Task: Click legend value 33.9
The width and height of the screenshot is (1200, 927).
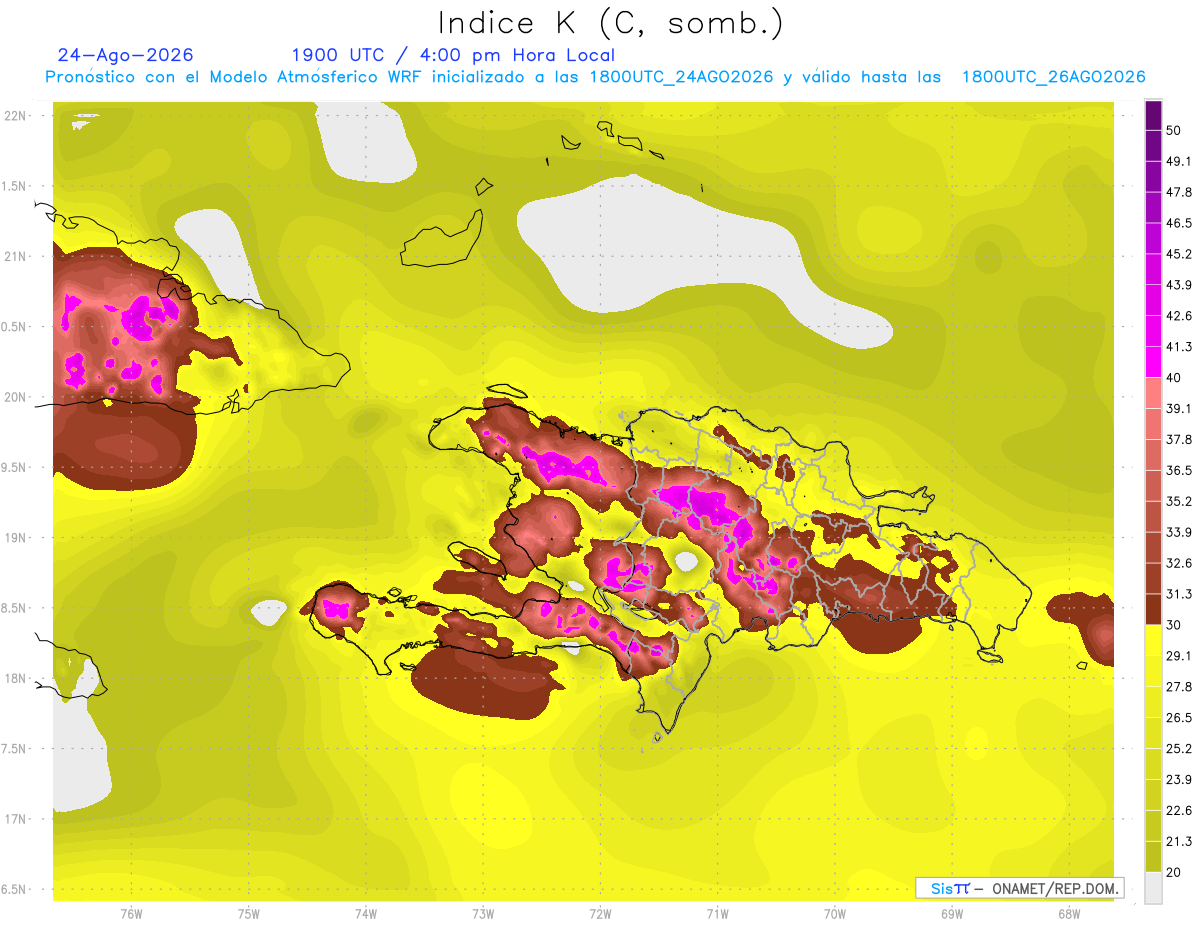Action: (x=1179, y=532)
